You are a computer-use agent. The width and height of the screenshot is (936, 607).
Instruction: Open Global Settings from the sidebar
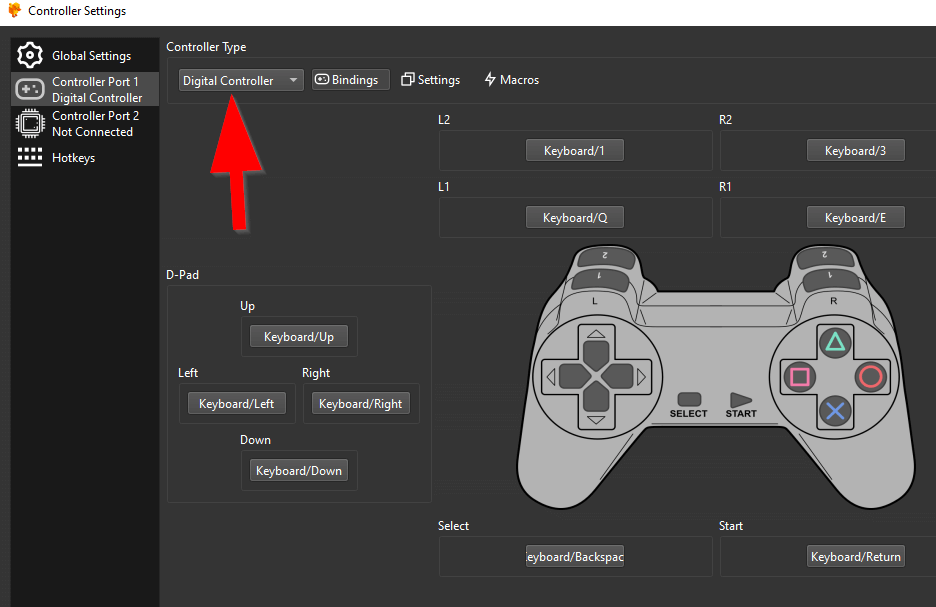[x=85, y=56]
